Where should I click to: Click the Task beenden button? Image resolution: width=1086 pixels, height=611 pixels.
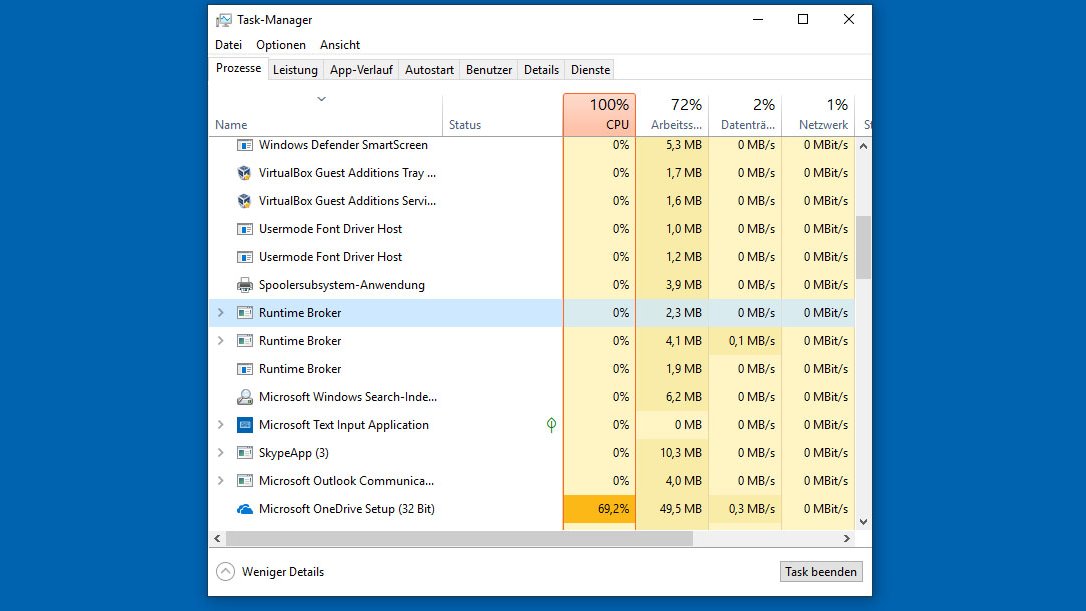tap(821, 571)
